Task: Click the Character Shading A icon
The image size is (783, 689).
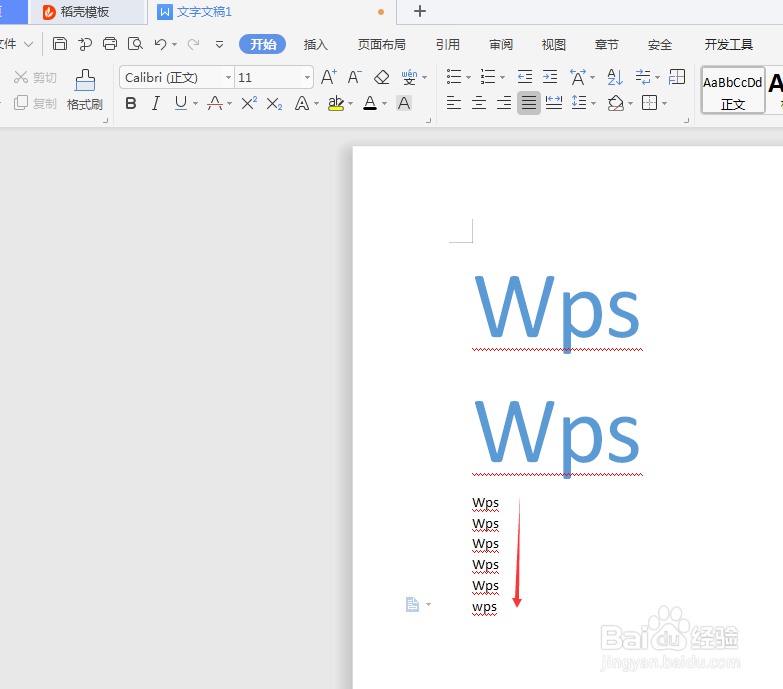Action: pyautogui.click(x=403, y=103)
